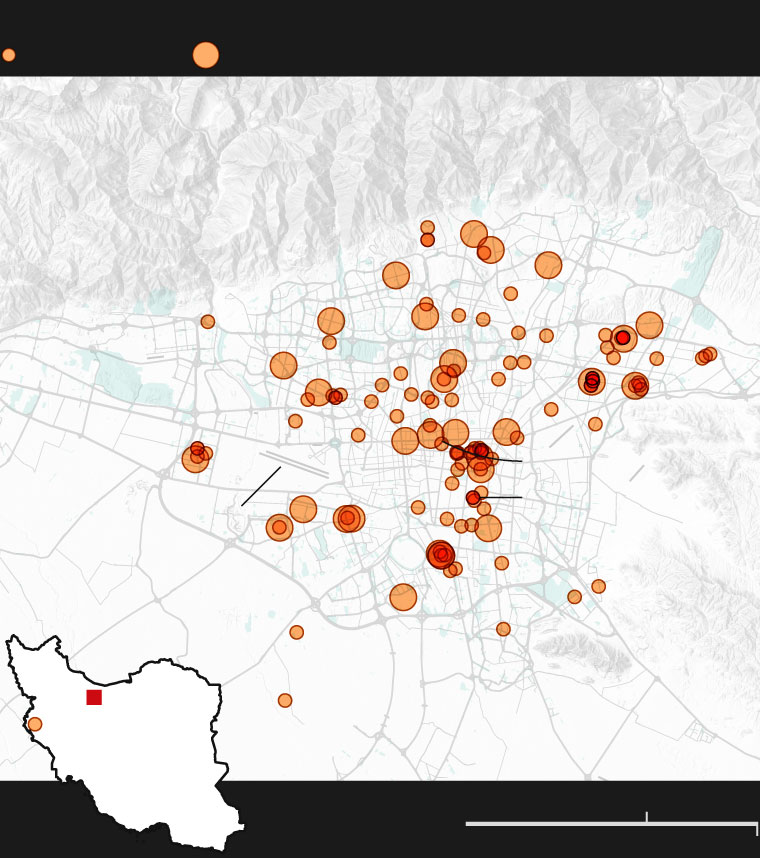The height and width of the screenshot is (858, 760).
Task: Select the lone circle just above the inset map
Action: click(x=297, y=632)
